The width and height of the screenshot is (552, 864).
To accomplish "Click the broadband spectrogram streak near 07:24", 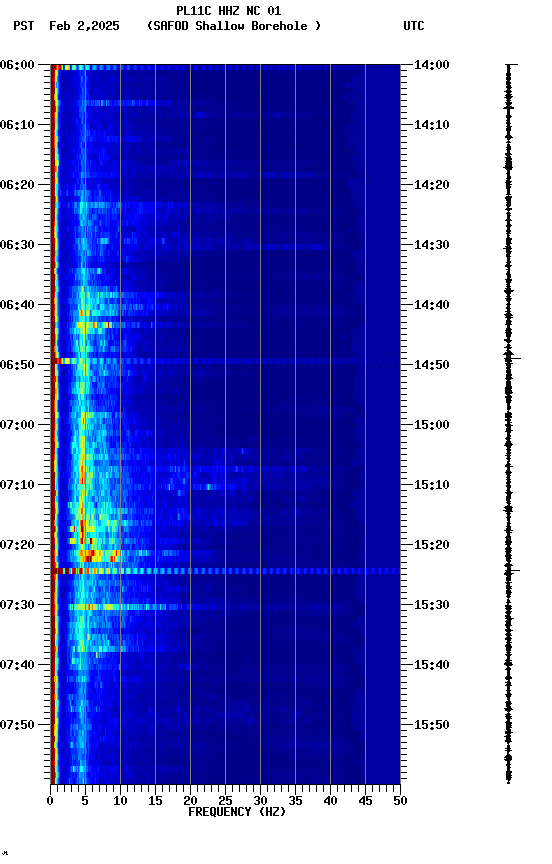I will [225, 571].
